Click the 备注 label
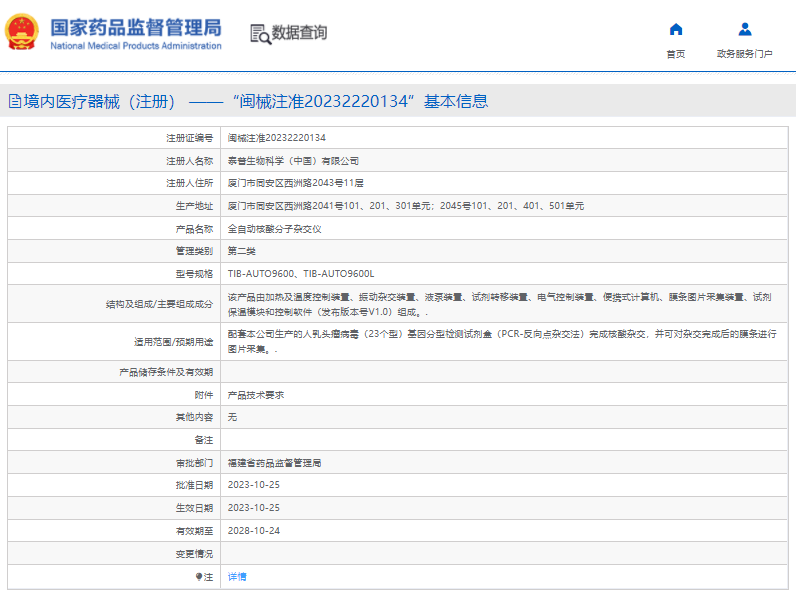 (204, 440)
